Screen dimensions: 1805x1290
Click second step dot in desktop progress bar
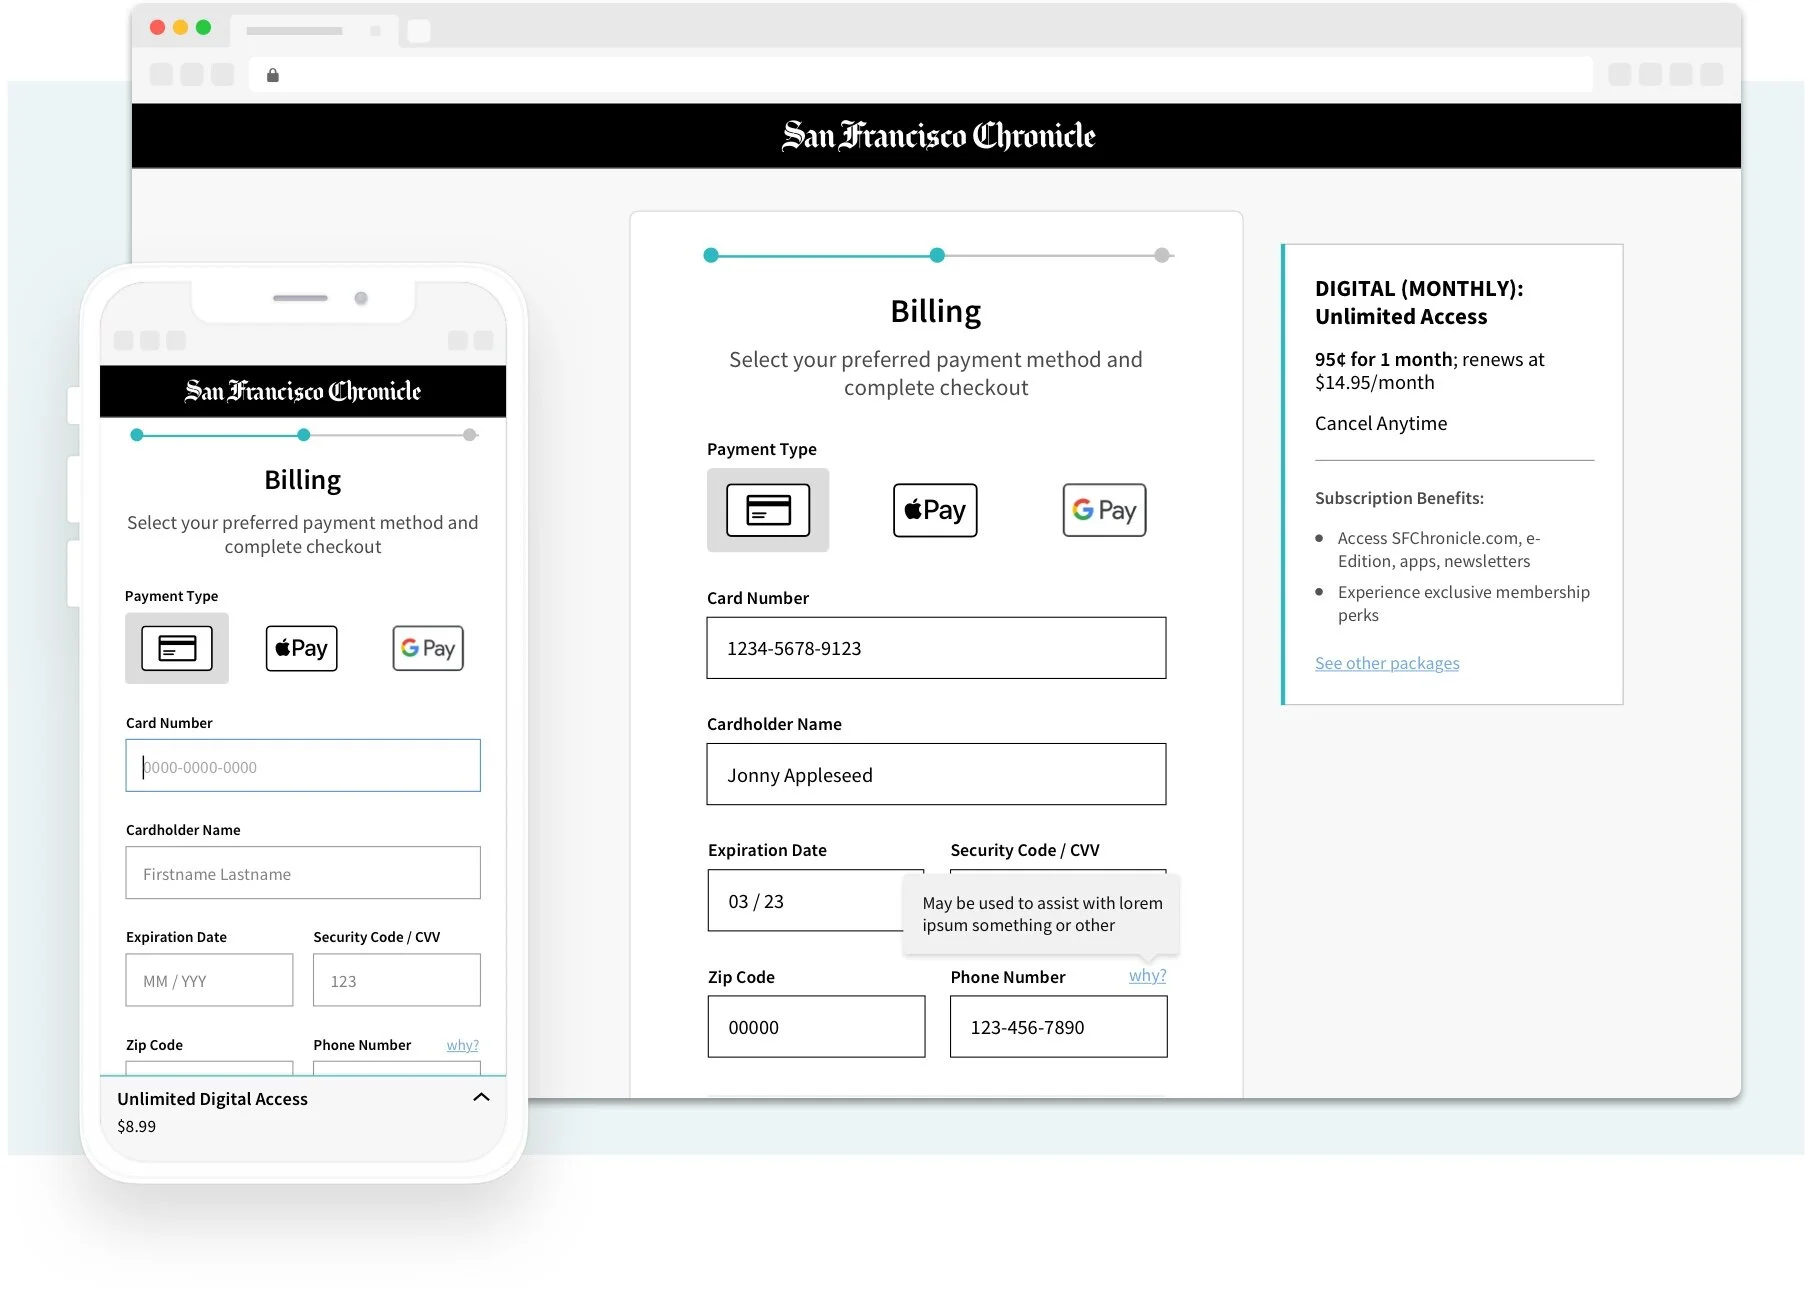click(937, 255)
